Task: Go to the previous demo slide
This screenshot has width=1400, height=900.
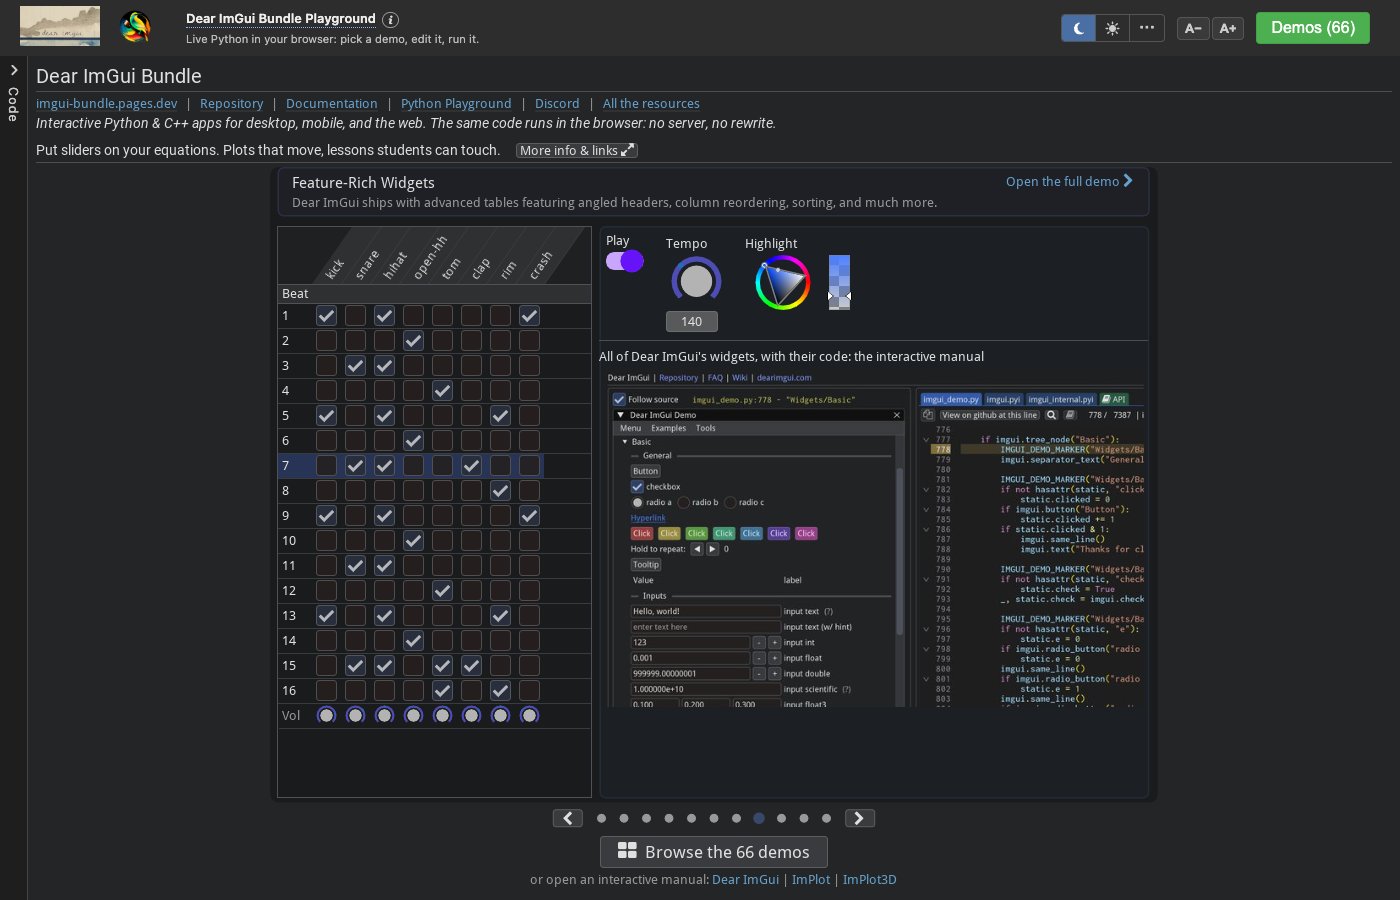Action: pyautogui.click(x=568, y=818)
